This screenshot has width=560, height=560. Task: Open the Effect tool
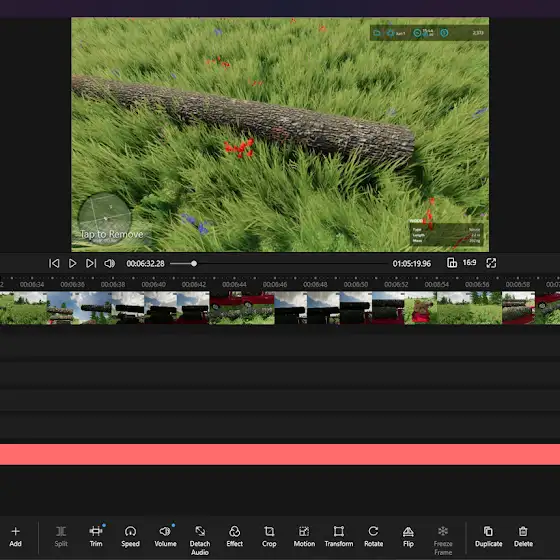[235, 536]
